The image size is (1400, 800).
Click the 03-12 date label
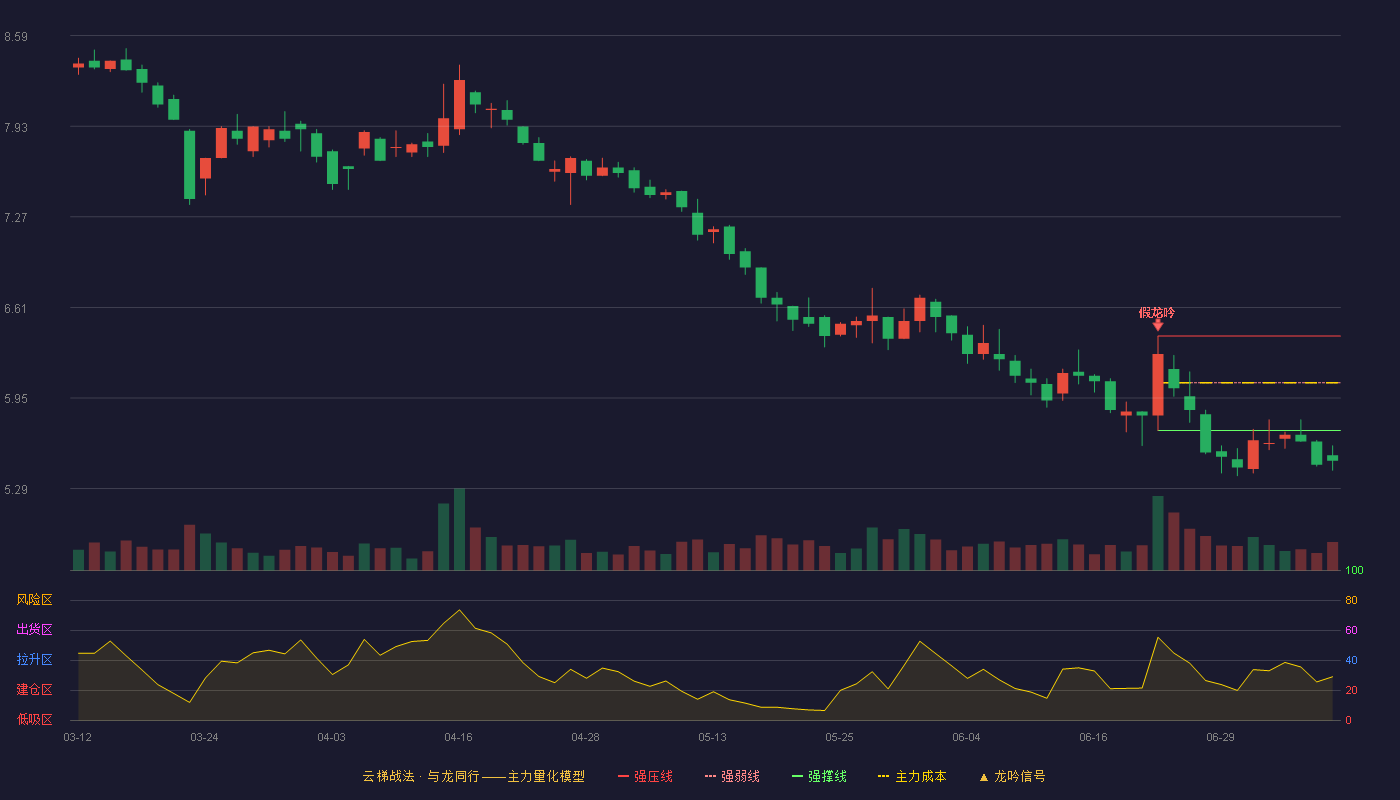pyautogui.click(x=78, y=737)
